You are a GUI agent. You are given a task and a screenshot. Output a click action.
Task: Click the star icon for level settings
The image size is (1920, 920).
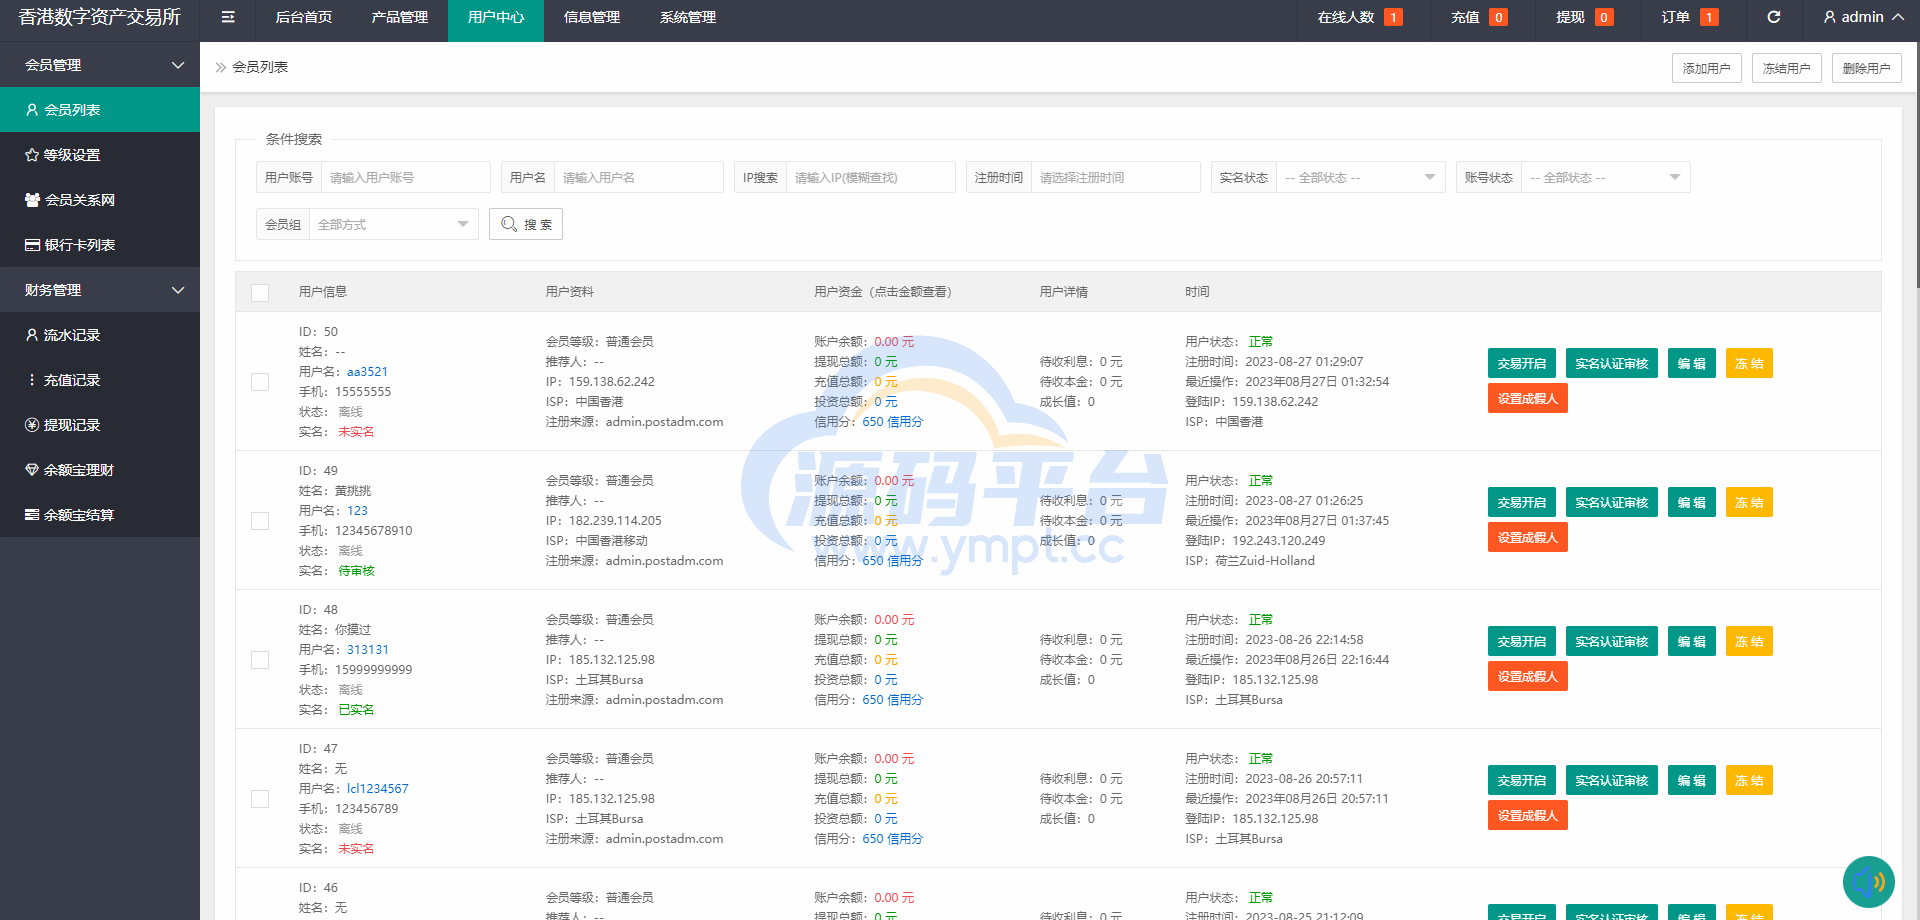[32, 155]
